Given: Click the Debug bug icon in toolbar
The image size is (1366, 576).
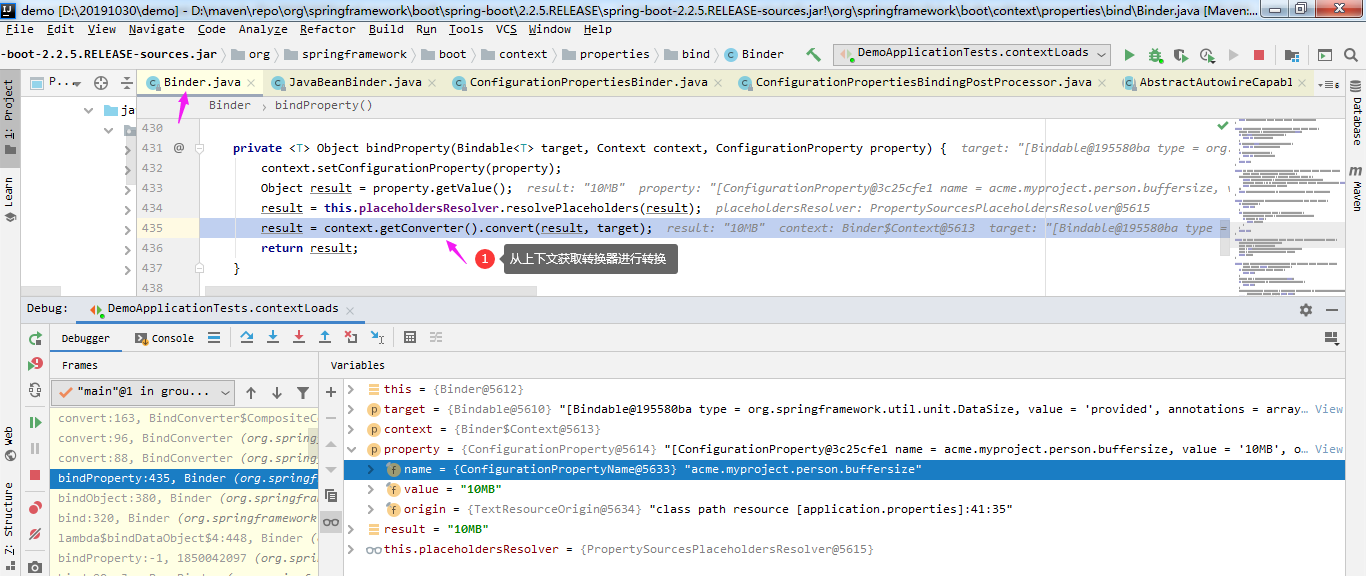Looking at the screenshot, I should coord(1155,55).
